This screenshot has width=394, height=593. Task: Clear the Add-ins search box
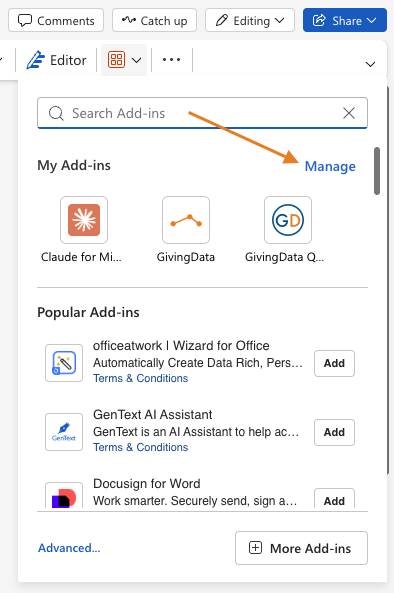click(x=349, y=113)
